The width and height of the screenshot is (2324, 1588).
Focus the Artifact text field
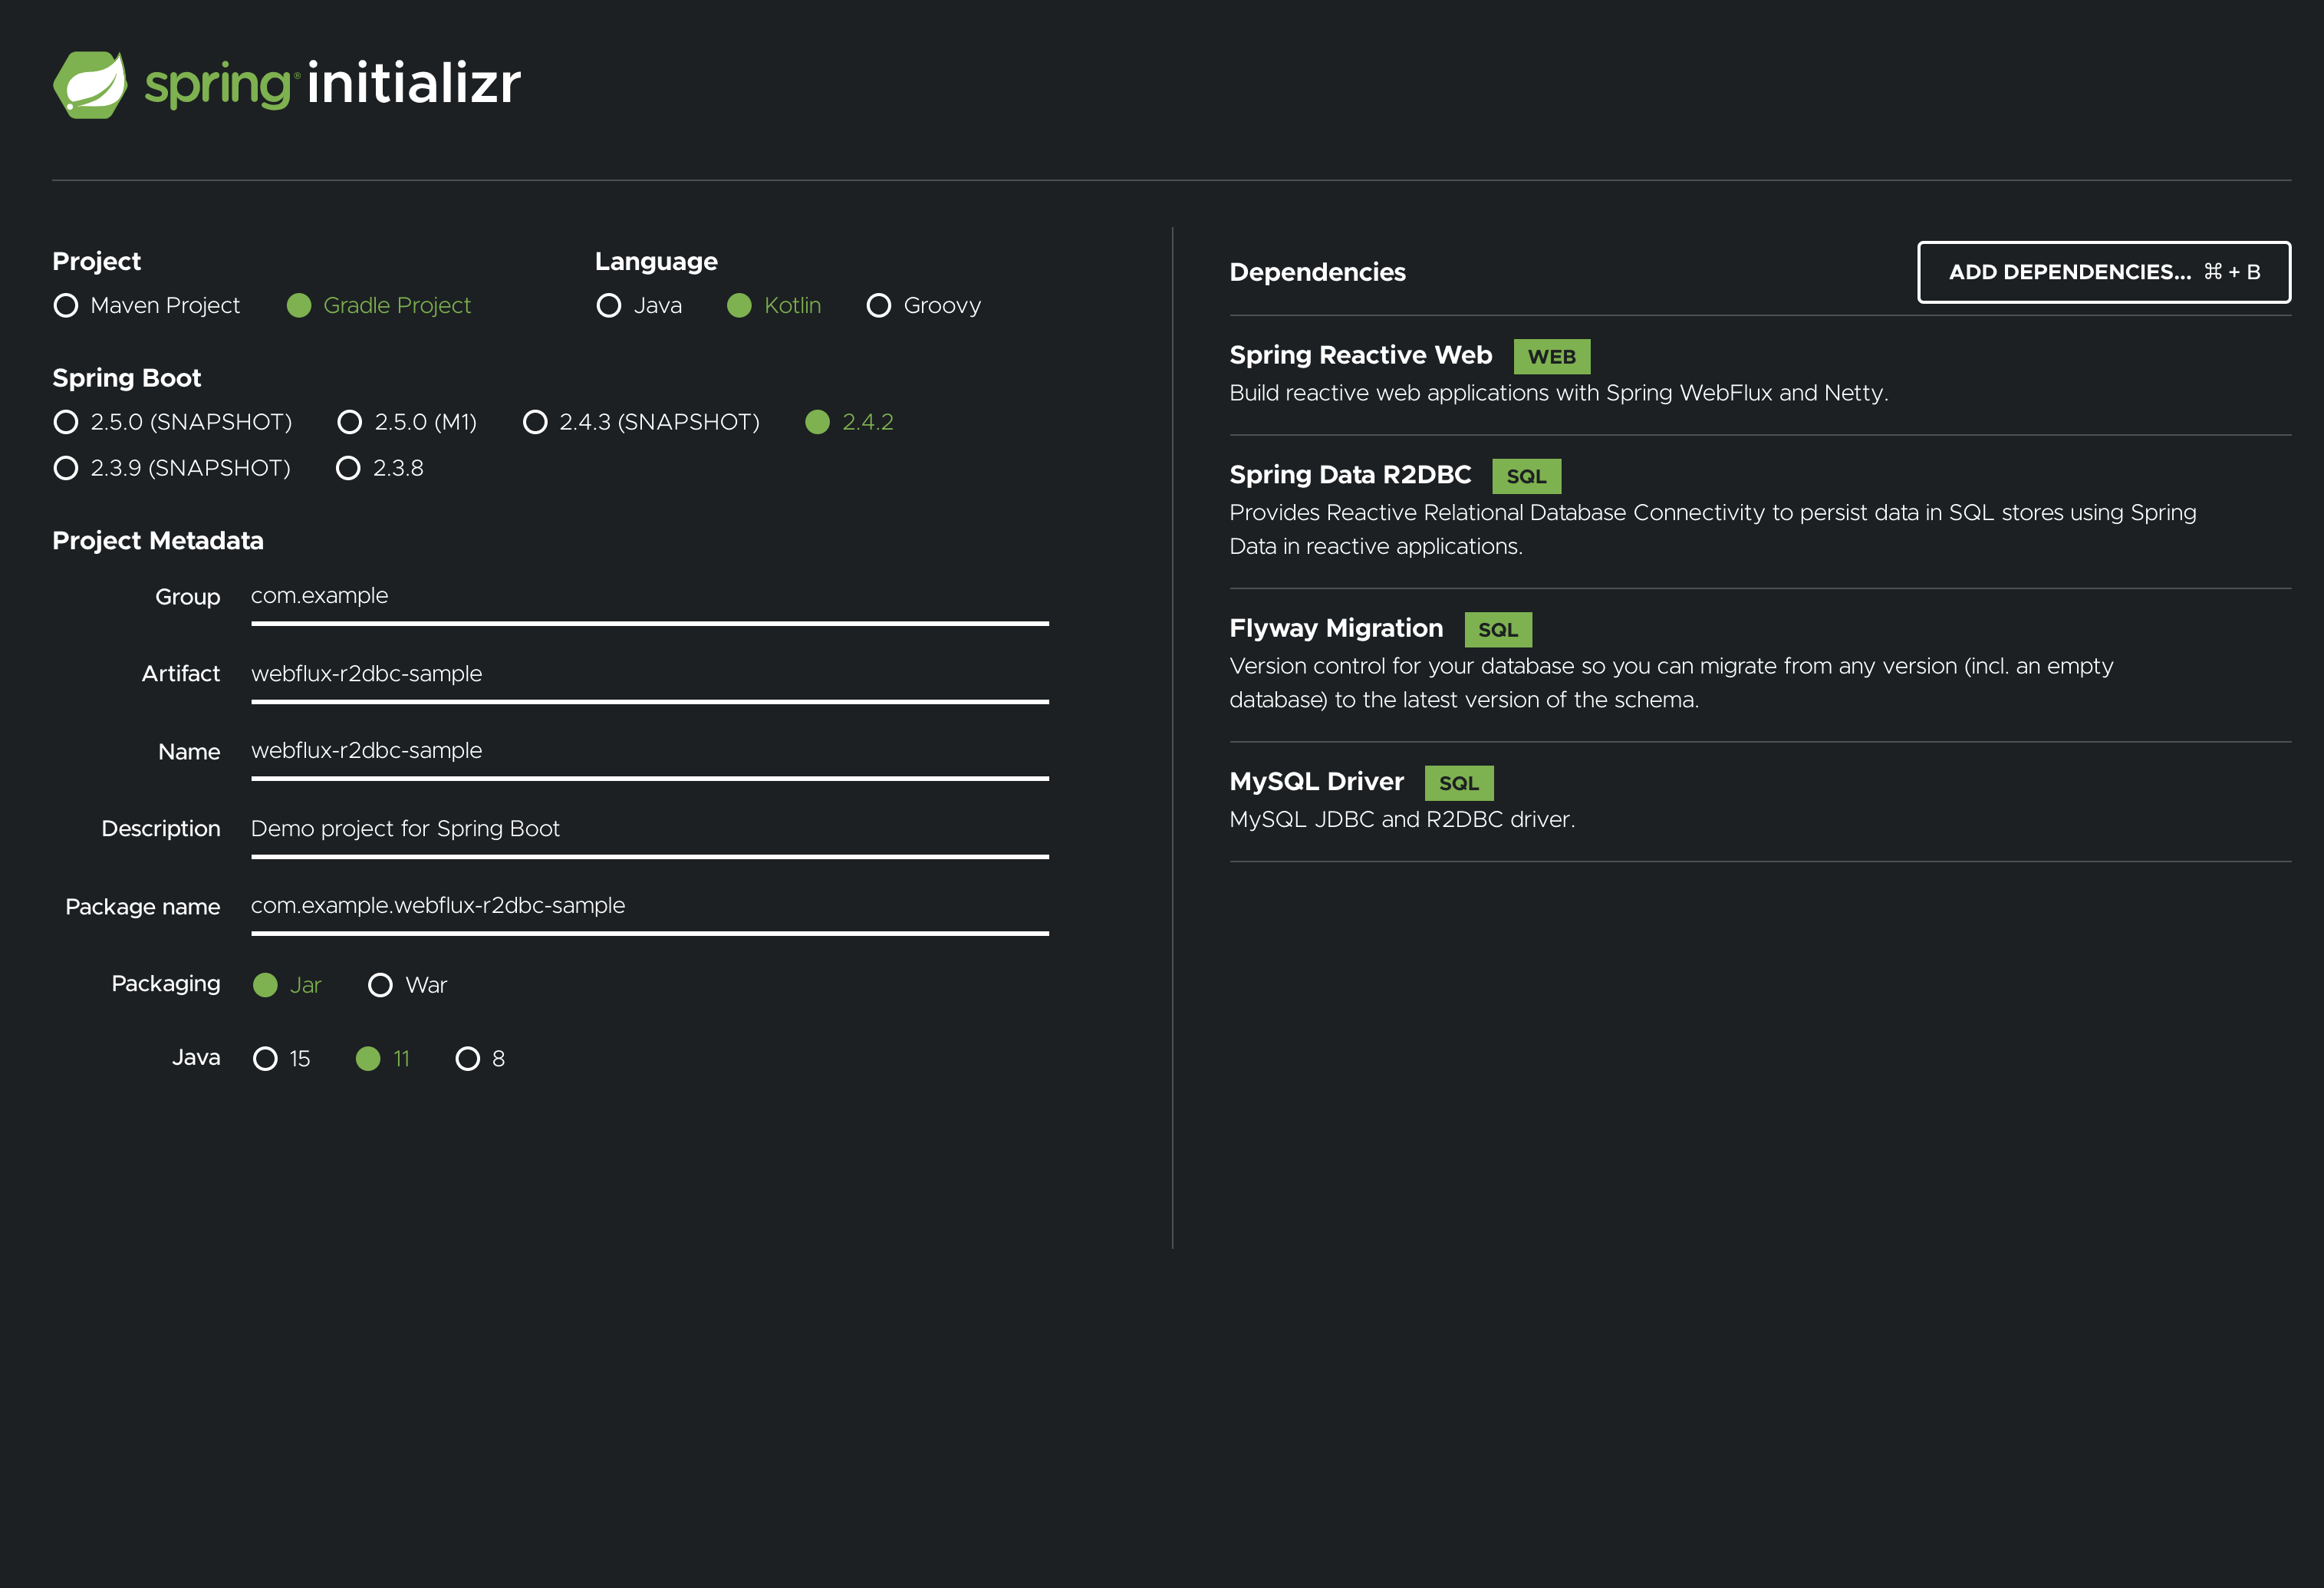coord(649,674)
